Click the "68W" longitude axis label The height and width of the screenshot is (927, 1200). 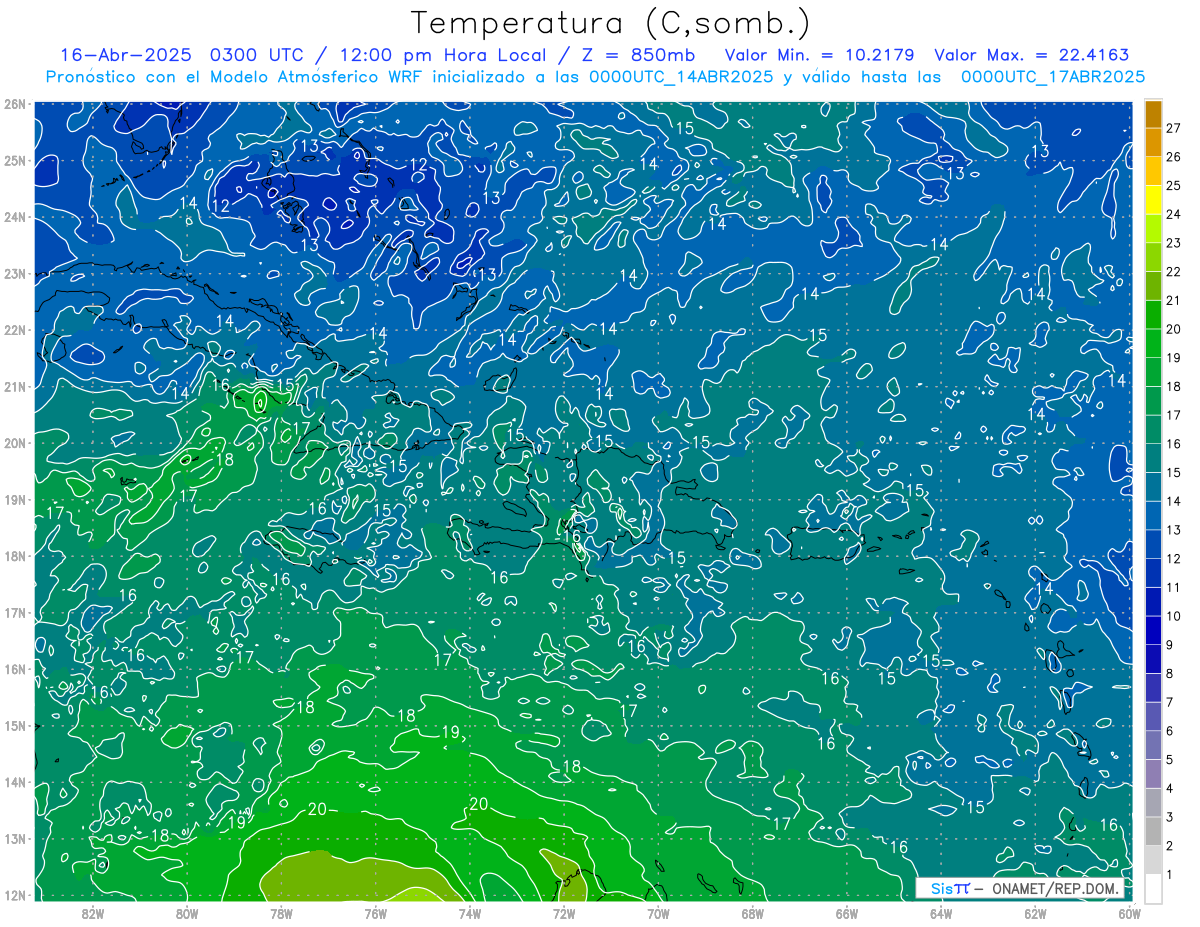[752, 913]
